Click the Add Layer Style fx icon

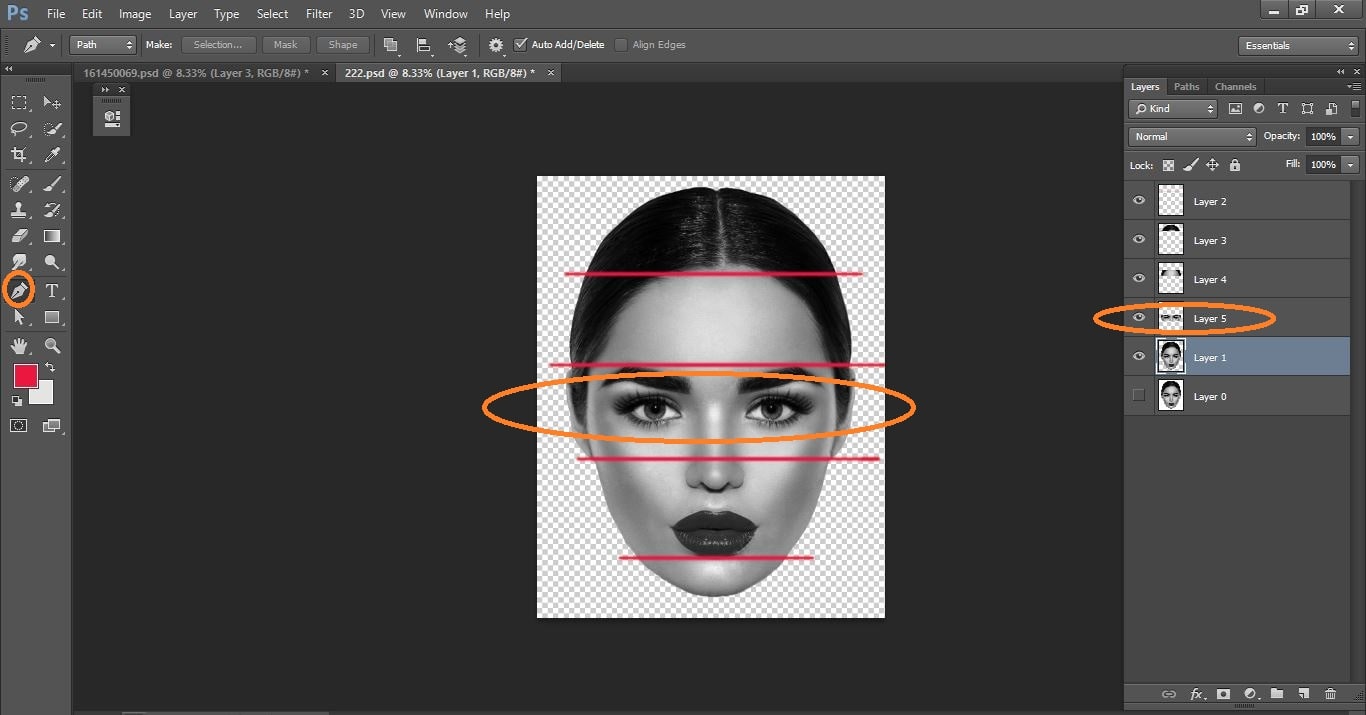click(1198, 693)
